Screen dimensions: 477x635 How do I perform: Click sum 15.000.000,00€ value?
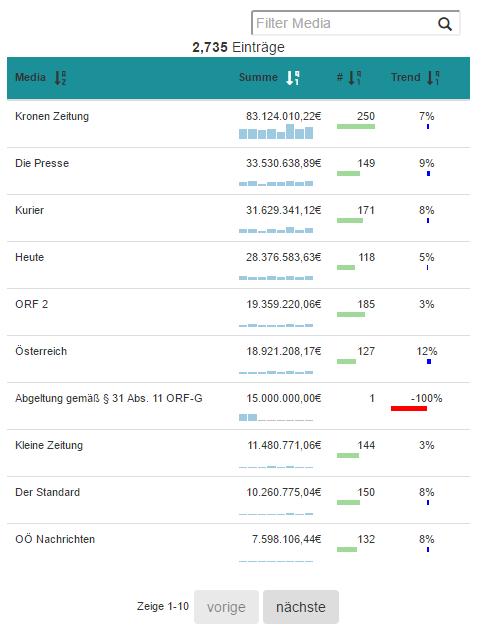pyautogui.click(x=284, y=398)
